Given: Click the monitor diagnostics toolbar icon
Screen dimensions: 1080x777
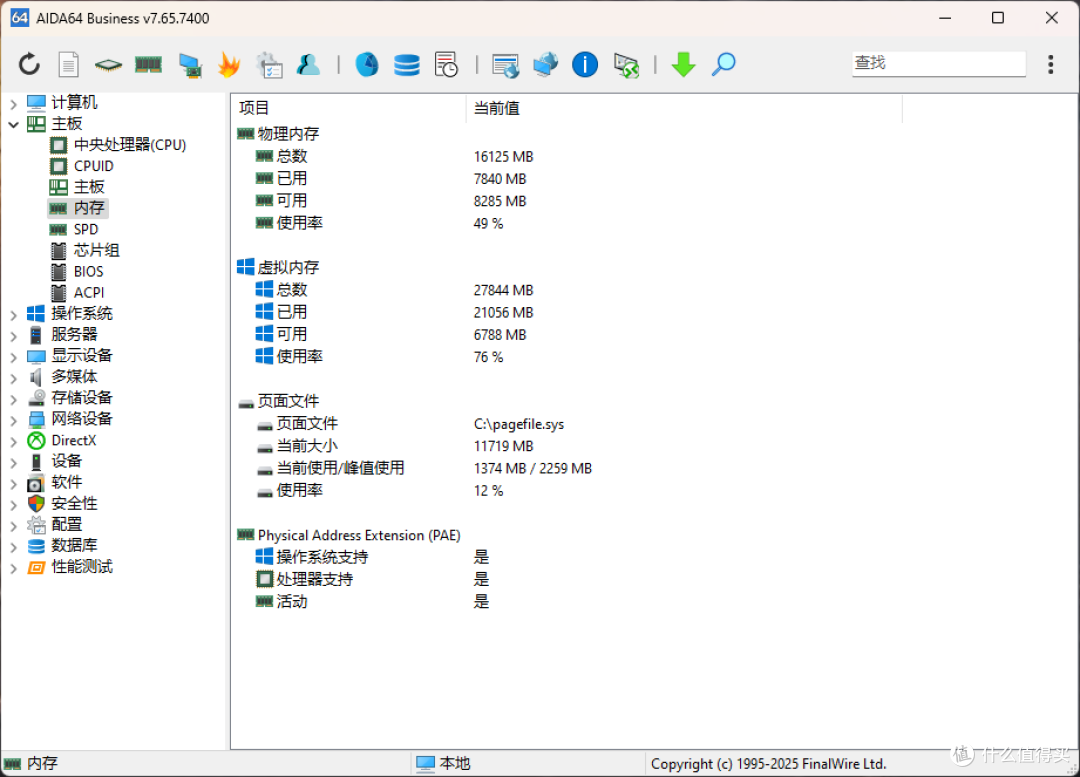Looking at the screenshot, I should pyautogui.click(x=189, y=65).
